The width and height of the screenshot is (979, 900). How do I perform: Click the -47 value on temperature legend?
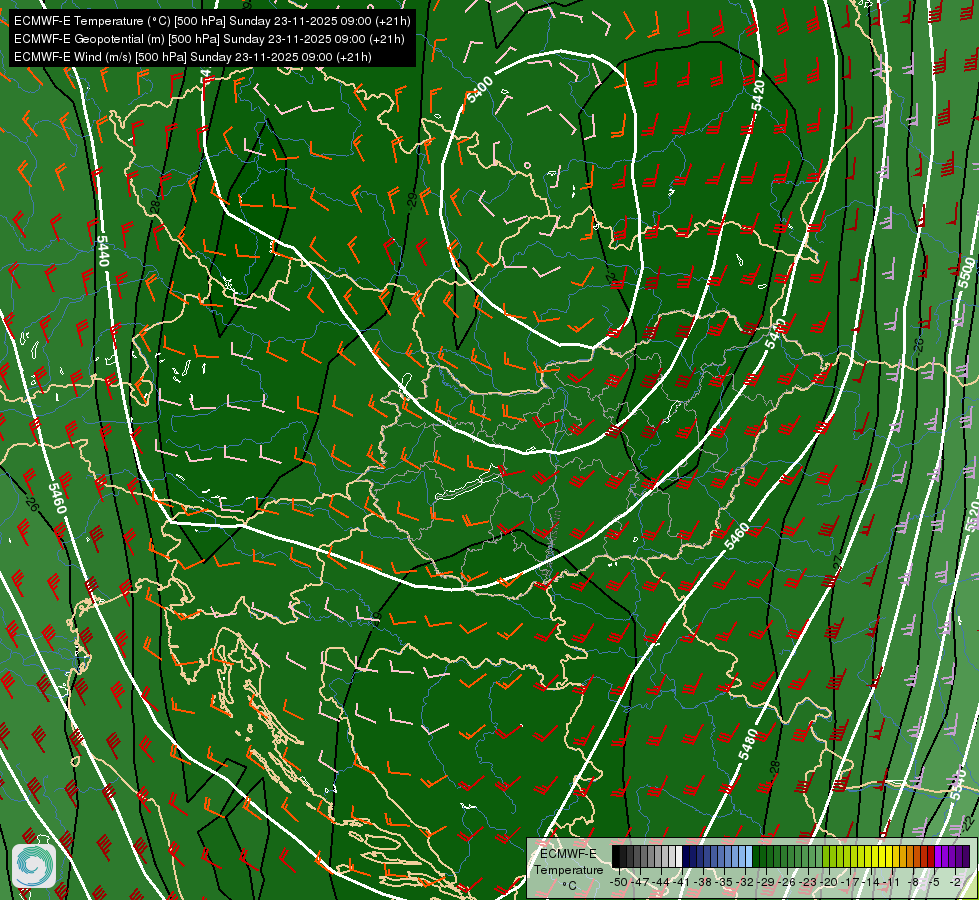click(x=639, y=882)
